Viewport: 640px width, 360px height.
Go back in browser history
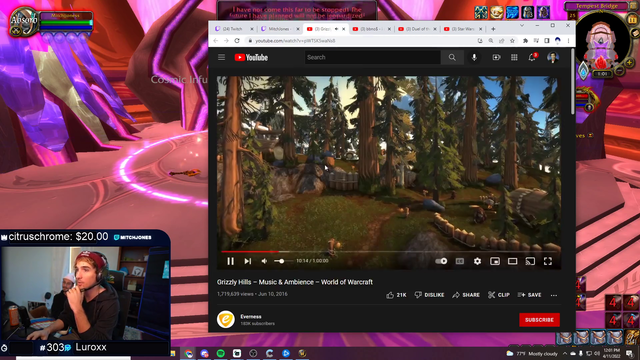pyautogui.click(x=216, y=41)
